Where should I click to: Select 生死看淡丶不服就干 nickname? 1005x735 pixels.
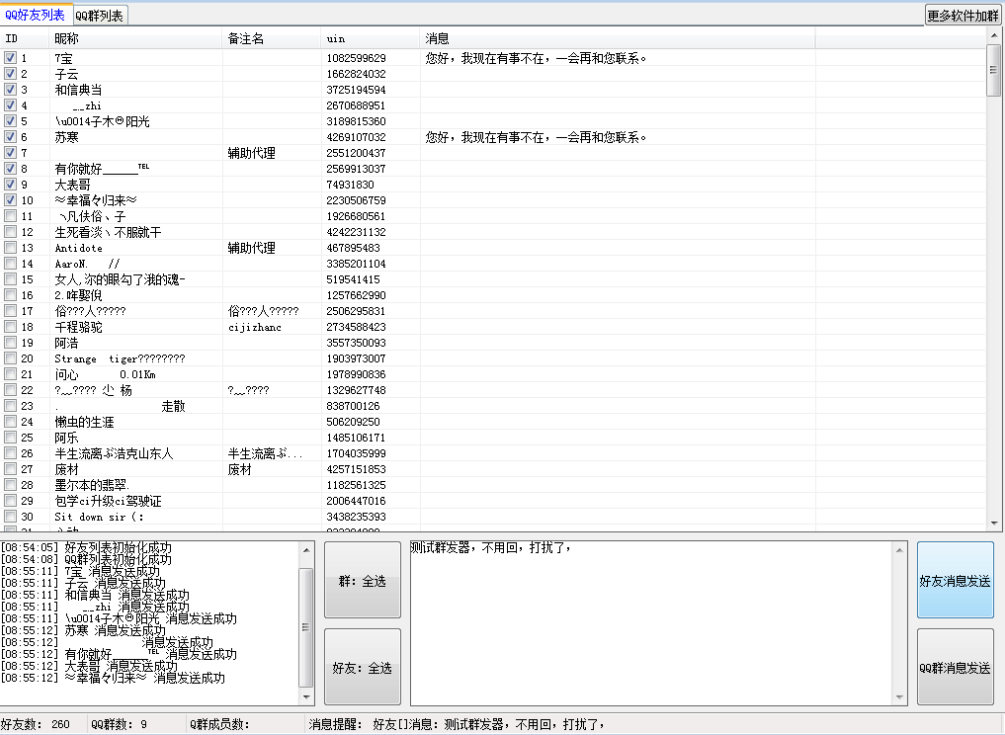(108, 232)
